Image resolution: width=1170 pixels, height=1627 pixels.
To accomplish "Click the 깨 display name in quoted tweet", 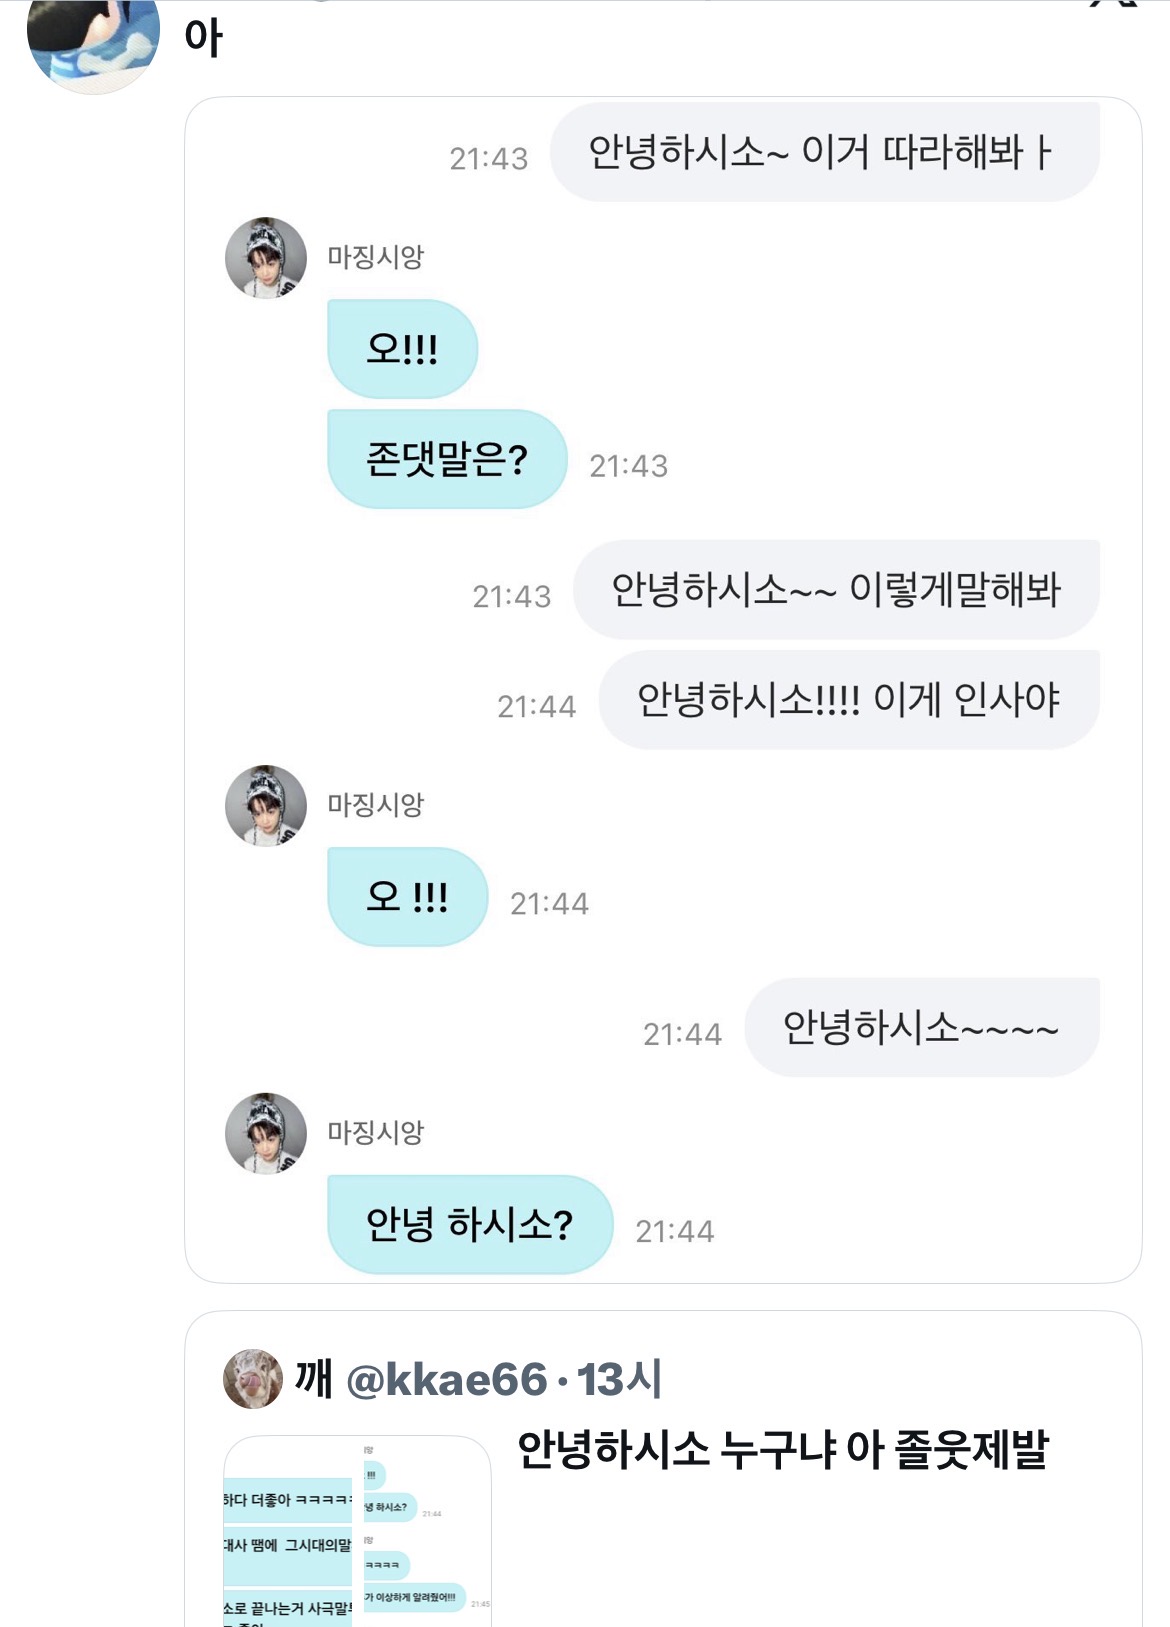I will coord(313,1380).
